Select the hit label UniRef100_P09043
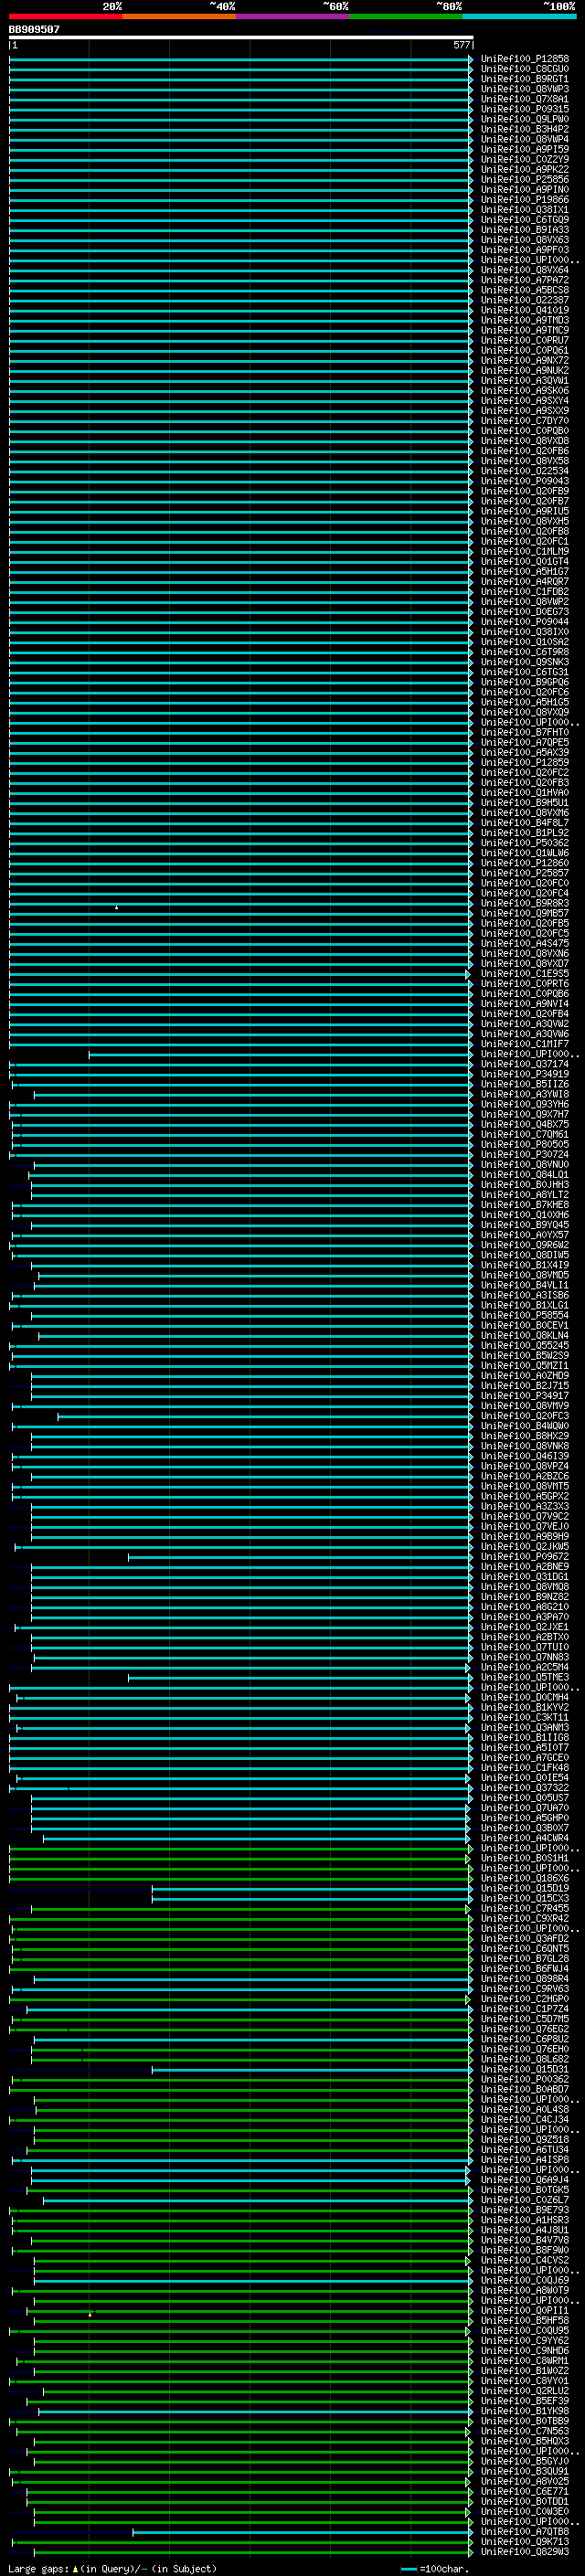Viewport: 585px width, 2576px height. [x=525, y=481]
